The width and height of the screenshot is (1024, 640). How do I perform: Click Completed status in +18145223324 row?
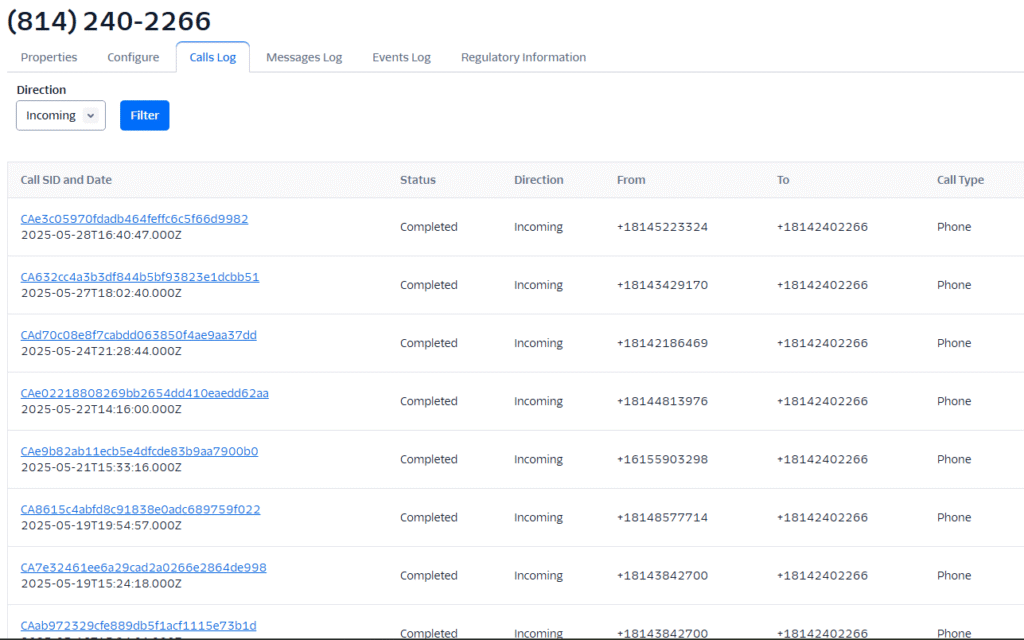(x=428, y=227)
